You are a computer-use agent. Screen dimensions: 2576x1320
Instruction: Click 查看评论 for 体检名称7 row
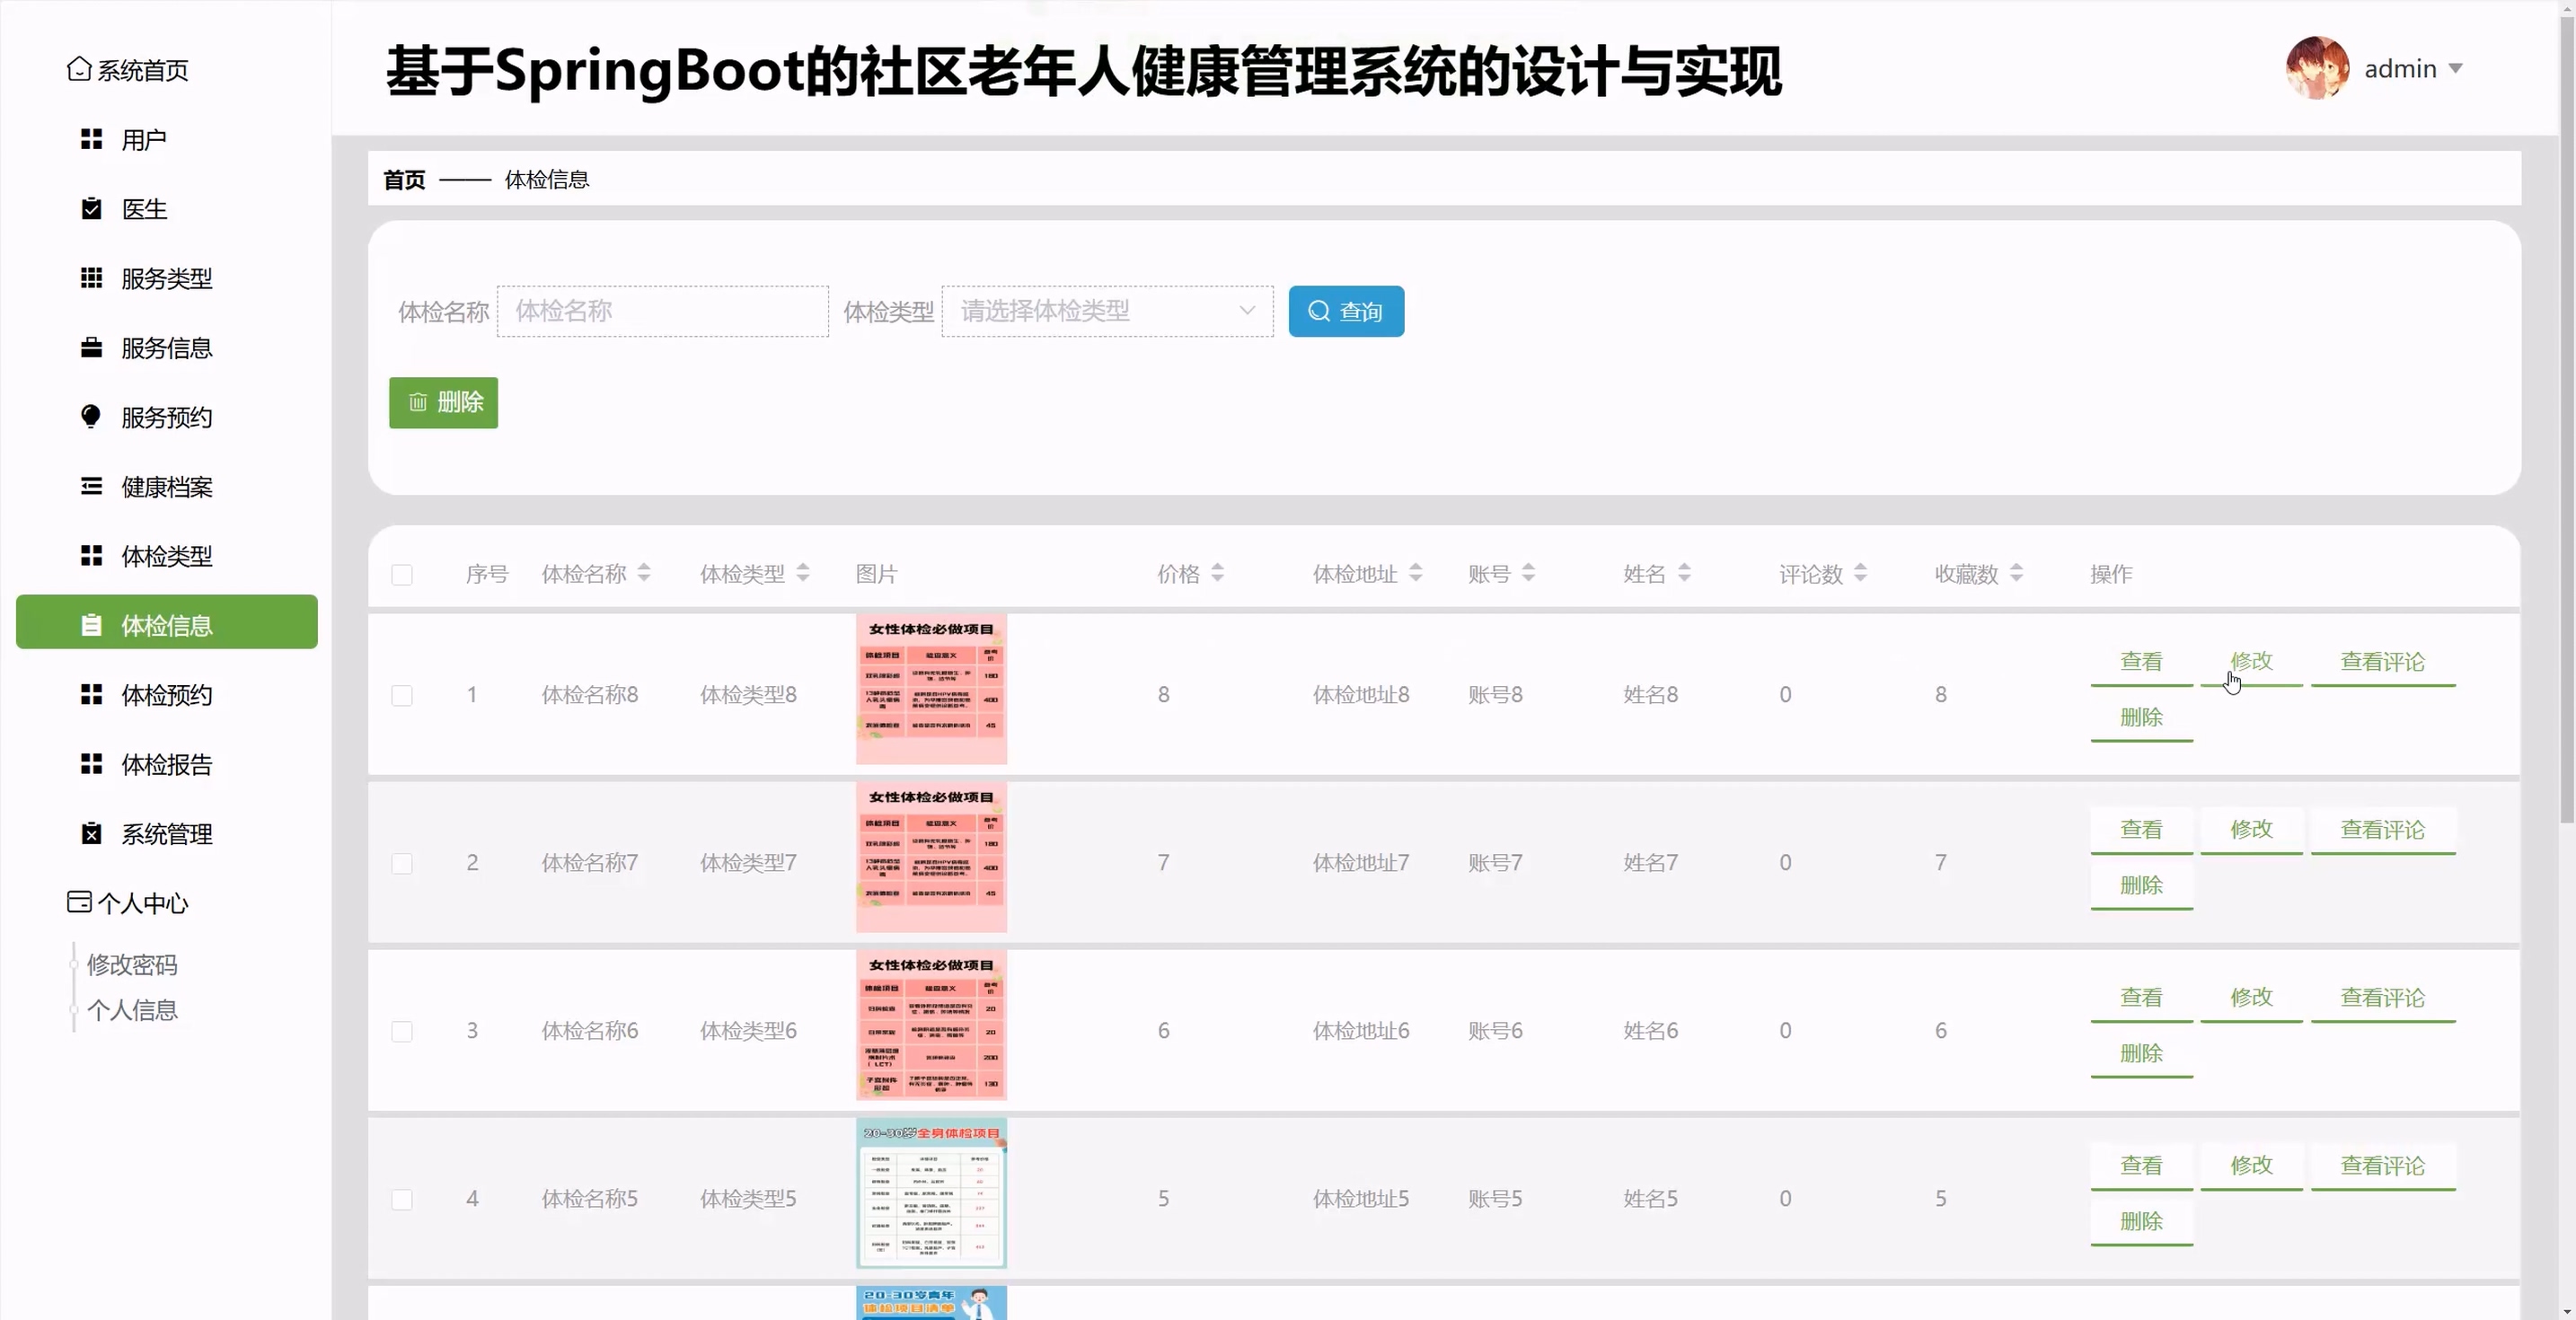pos(2382,829)
